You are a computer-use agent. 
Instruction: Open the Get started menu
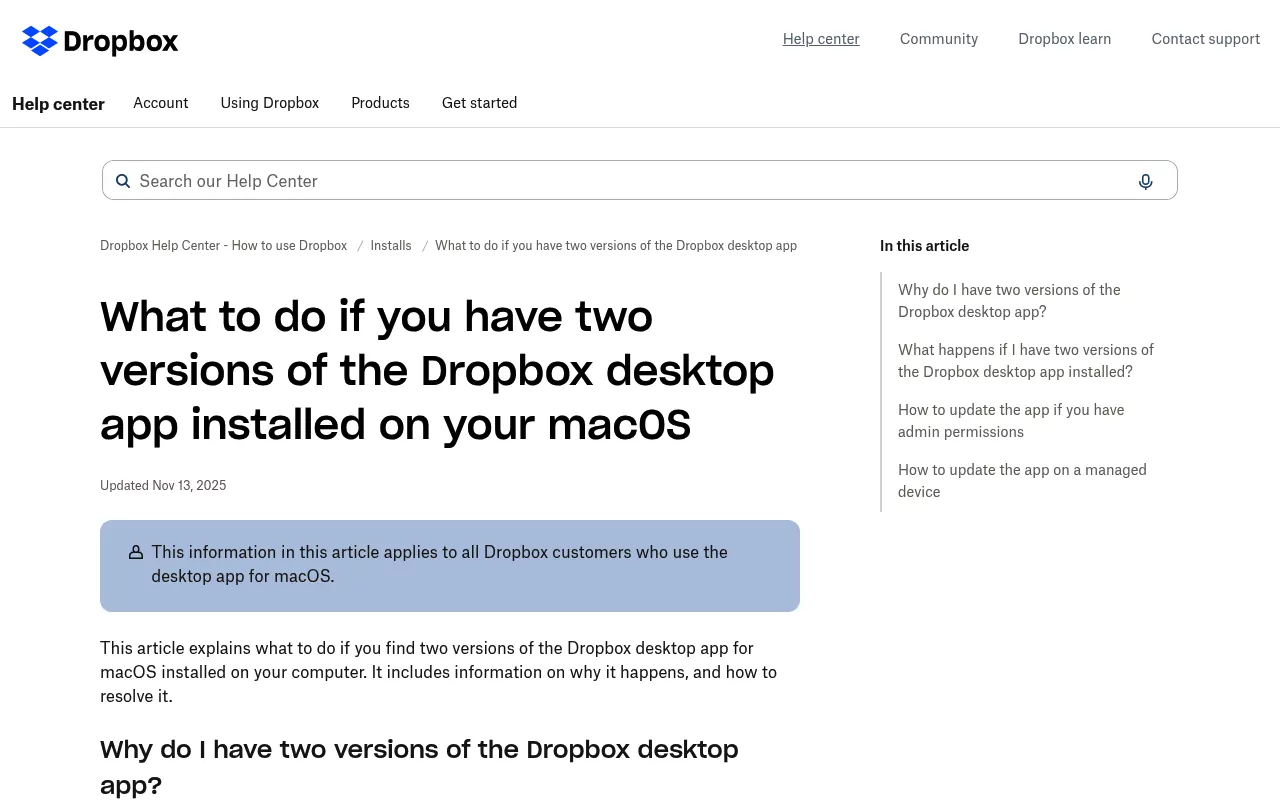click(480, 103)
